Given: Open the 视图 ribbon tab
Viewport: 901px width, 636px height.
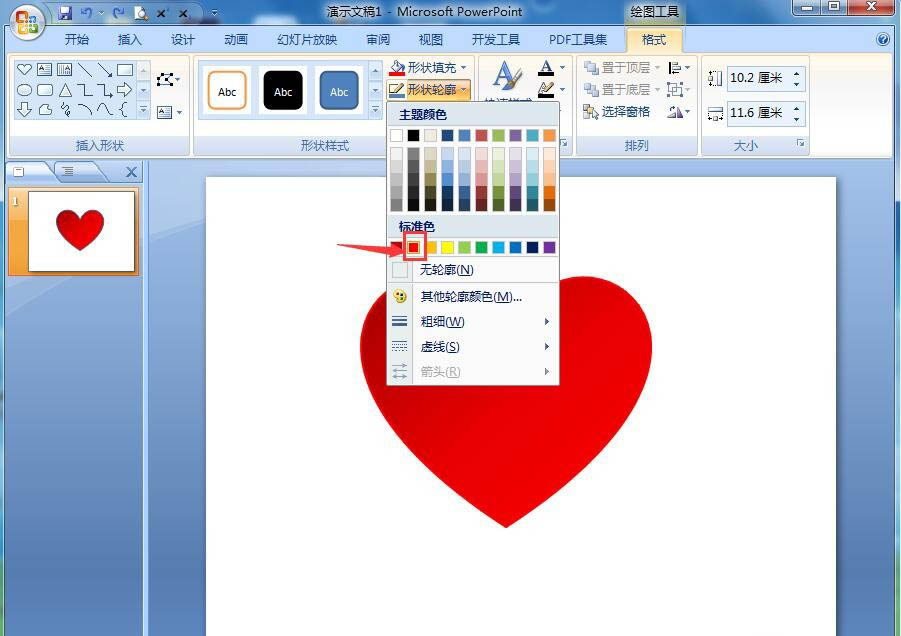Looking at the screenshot, I should tap(431, 40).
